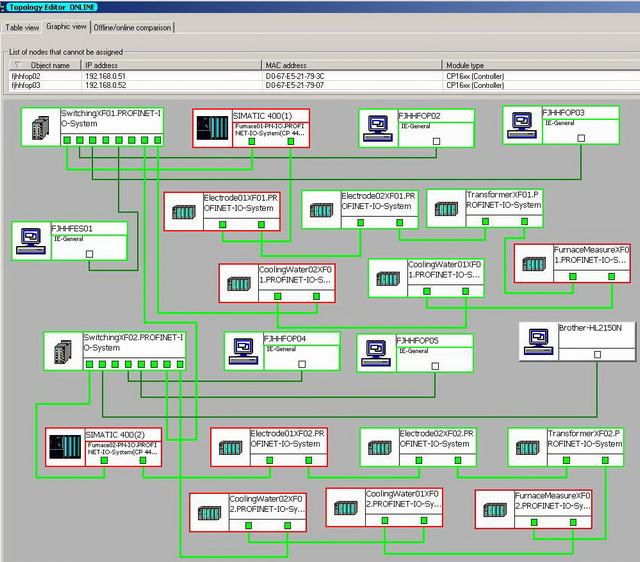640x562 pixels.
Task: Select the SwitchingXF01 switch device icon
Action: click(x=41, y=127)
